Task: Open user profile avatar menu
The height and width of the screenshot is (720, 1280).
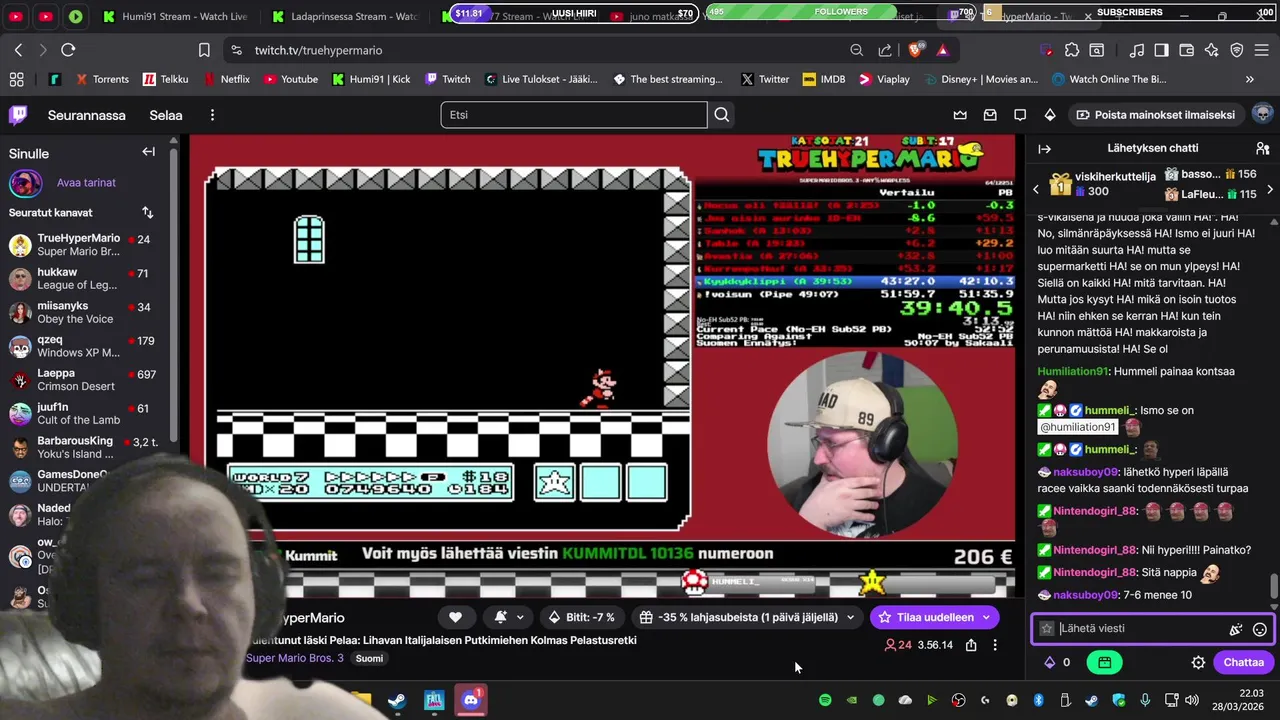Action: pyautogui.click(x=1262, y=114)
